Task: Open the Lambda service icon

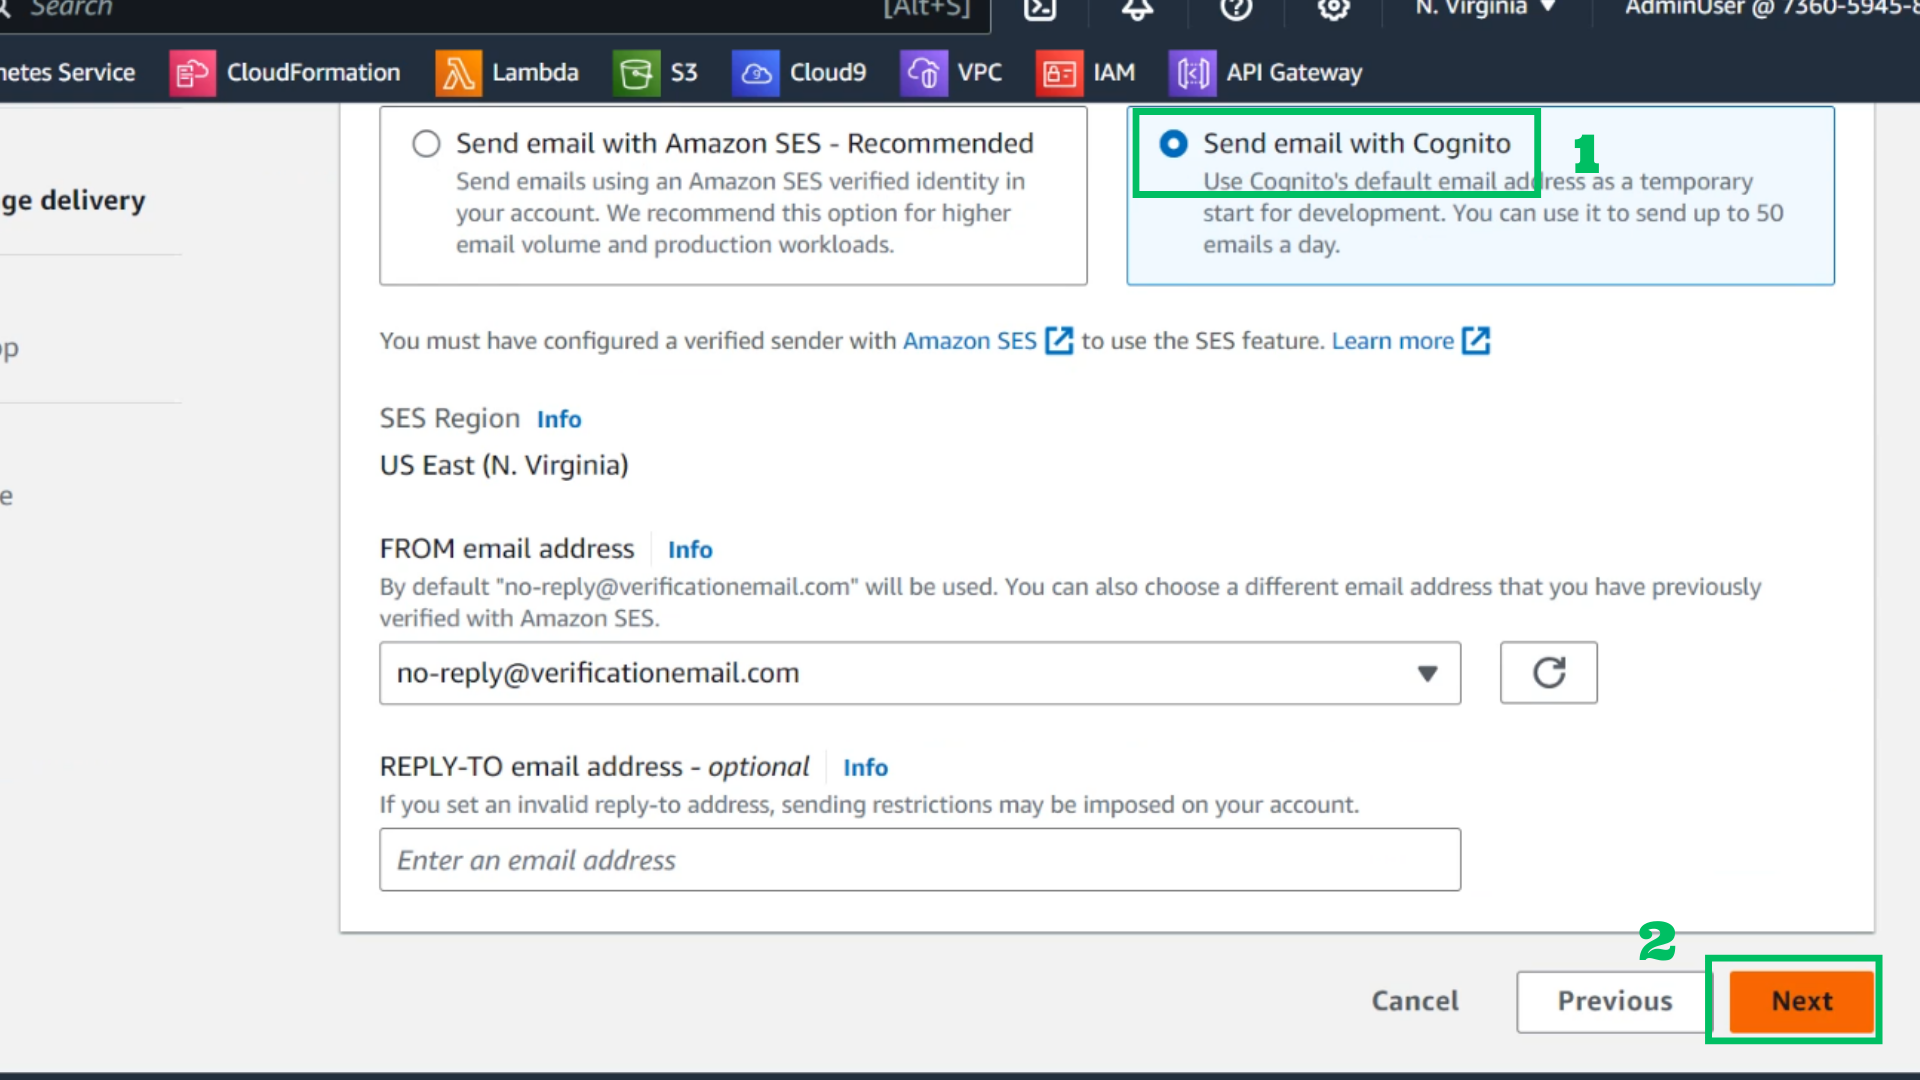Action: click(458, 73)
